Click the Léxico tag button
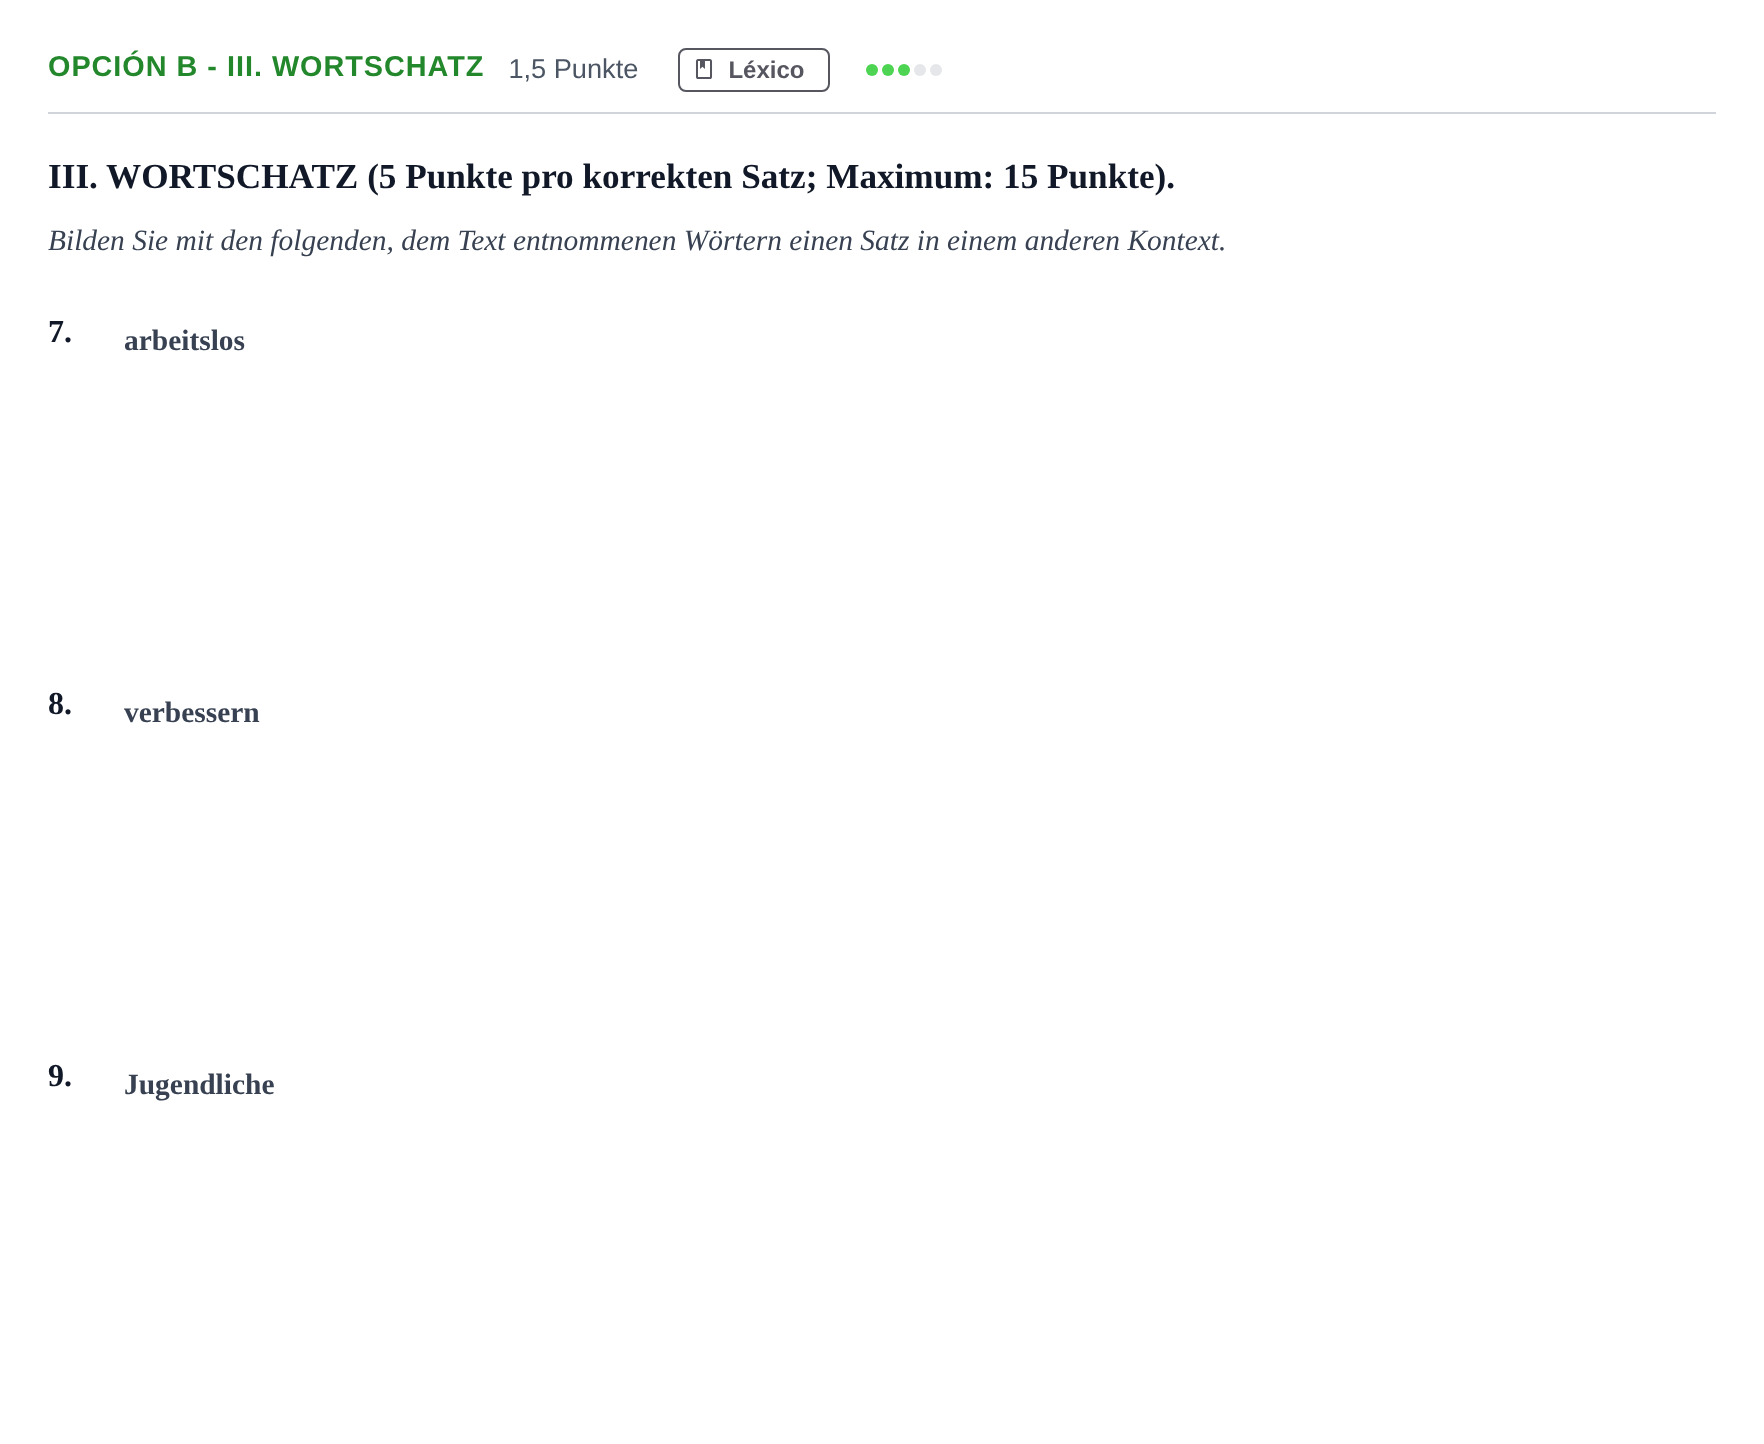Image resolution: width=1764 pixels, height=1444 pixels. tap(753, 70)
